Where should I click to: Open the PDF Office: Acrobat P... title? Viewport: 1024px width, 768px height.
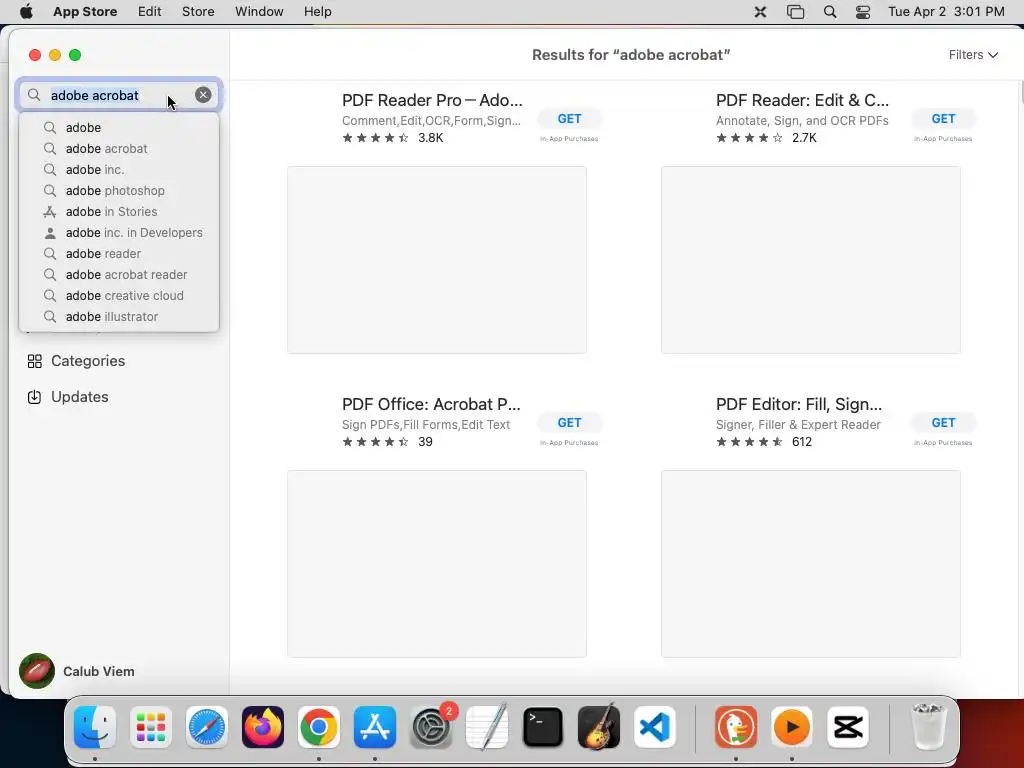[x=431, y=404]
